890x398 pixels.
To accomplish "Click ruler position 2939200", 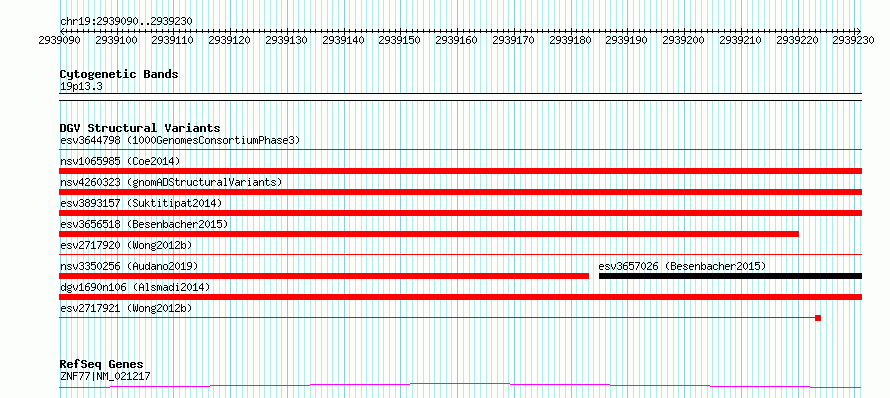I will pos(683,41).
